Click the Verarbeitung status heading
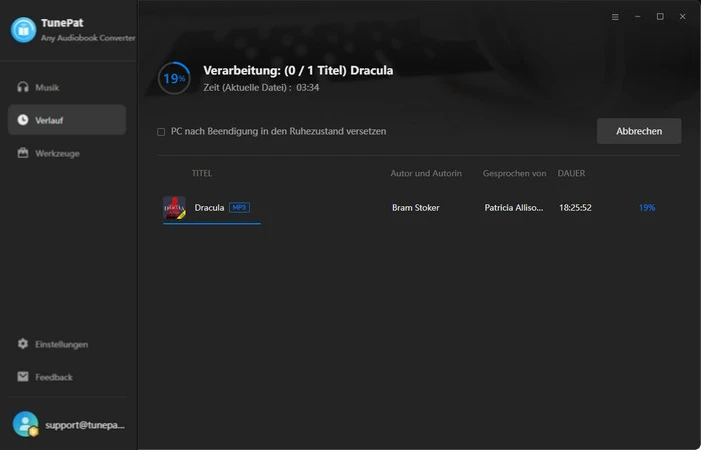The image size is (701, 450). [x=298, y=71]
